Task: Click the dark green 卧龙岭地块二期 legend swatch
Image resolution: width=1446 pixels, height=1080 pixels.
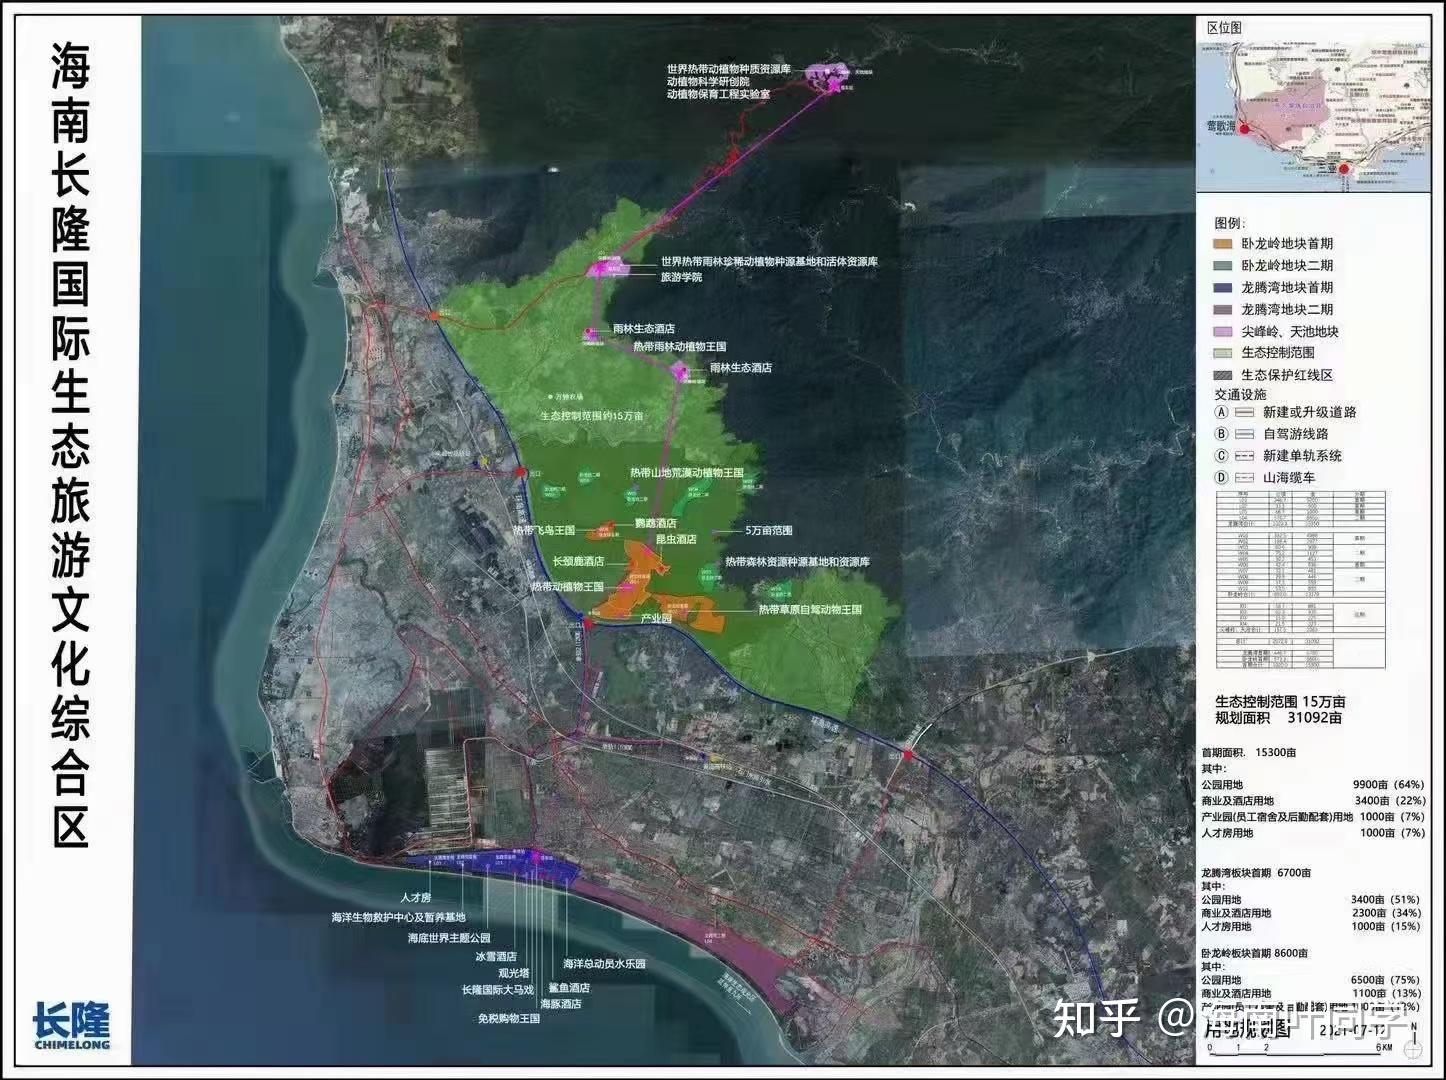Action: pyautogui.click(x=1223, y=266)
